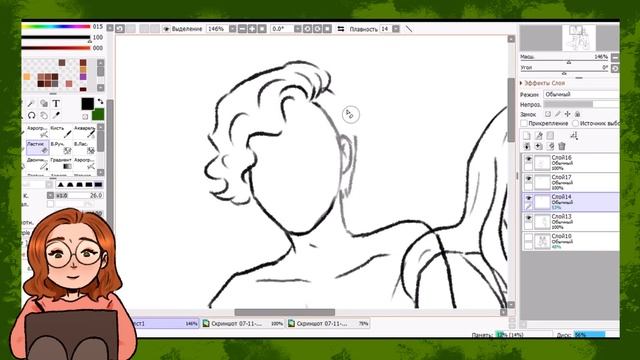Select the Gradient (Градиент) tool
Viewport: 640px width, 360px height.
click(61, 164)
